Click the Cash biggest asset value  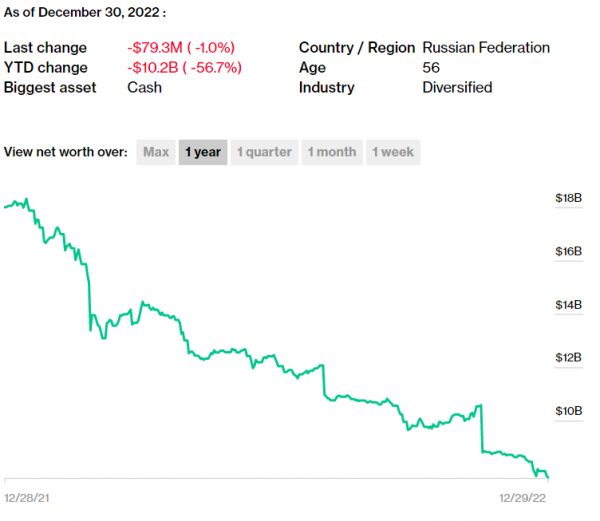tap(144, 88)
